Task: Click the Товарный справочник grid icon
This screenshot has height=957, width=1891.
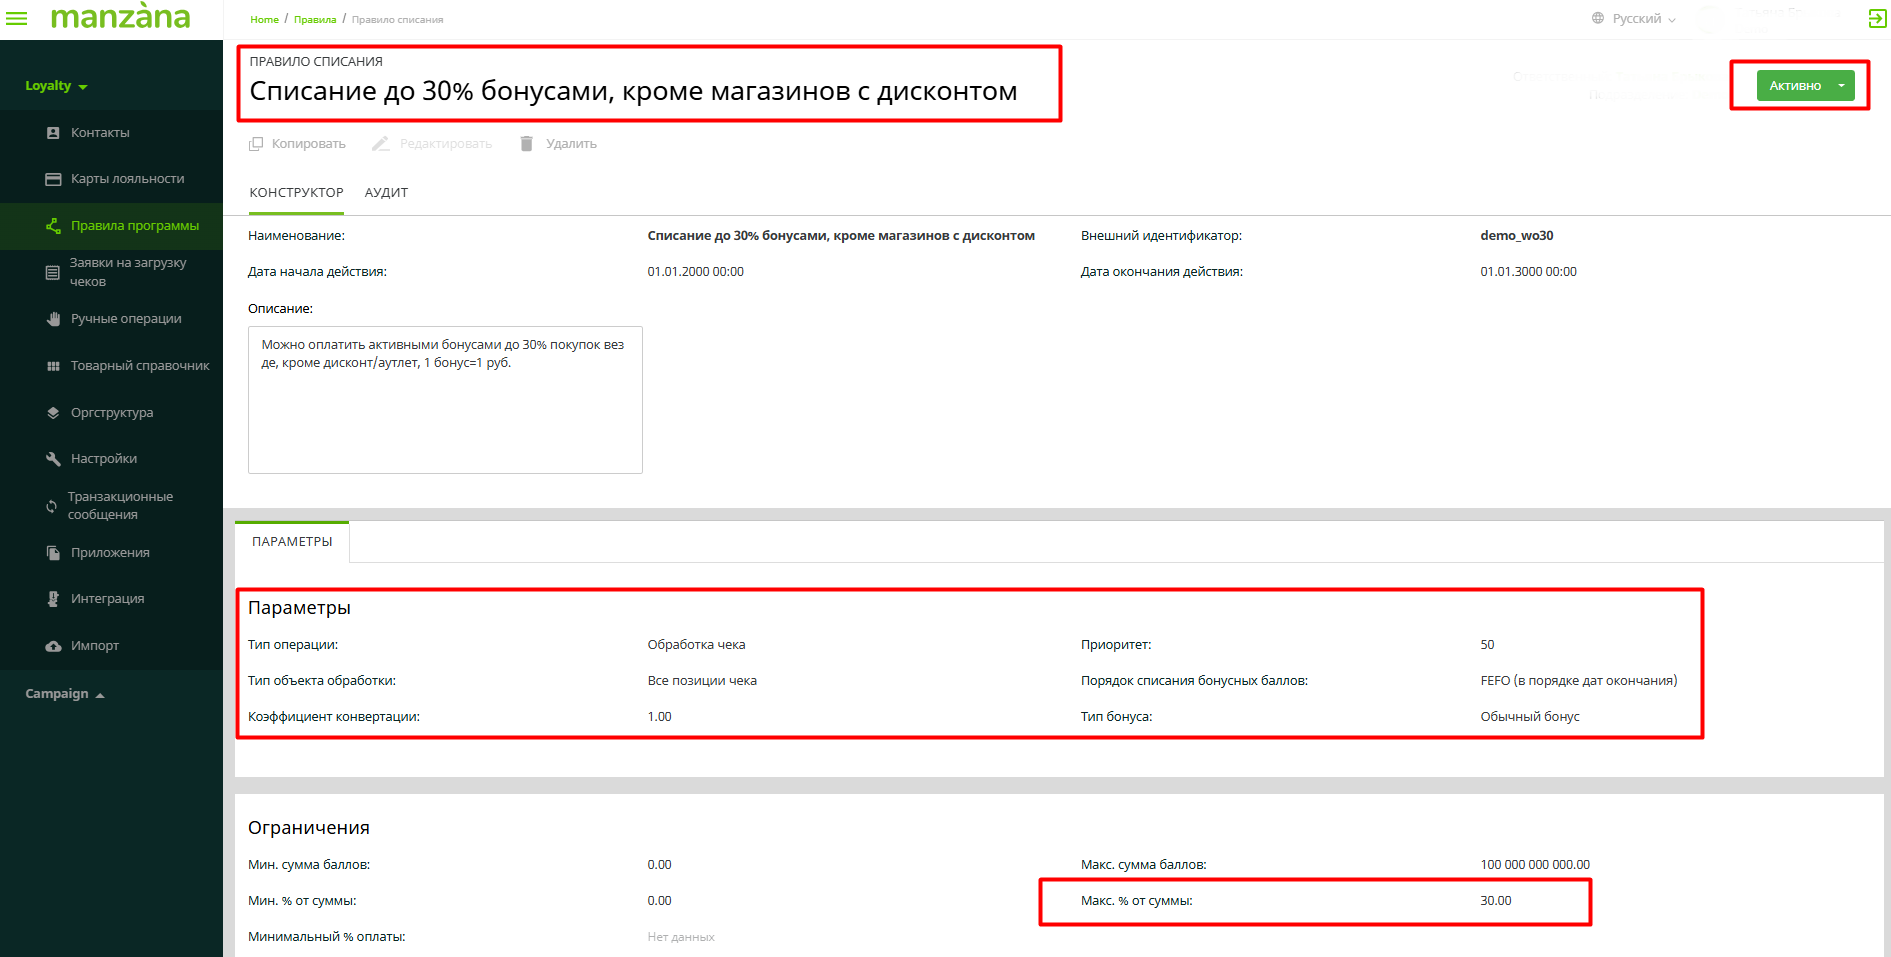Action: [x=53, y=366]
